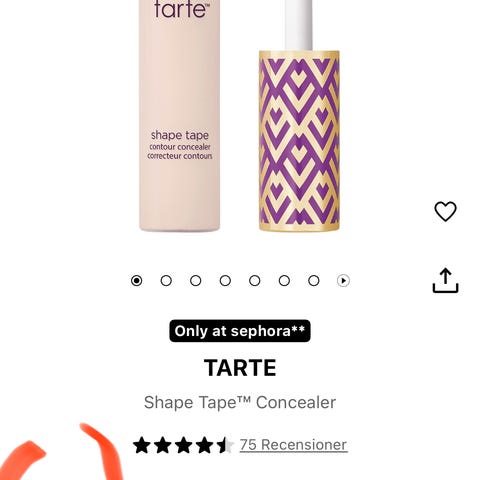Image resolution: width=480 pixels, height=480 pixels.
Task: Select the seventh carousel image dot
Action: point(314,281)
